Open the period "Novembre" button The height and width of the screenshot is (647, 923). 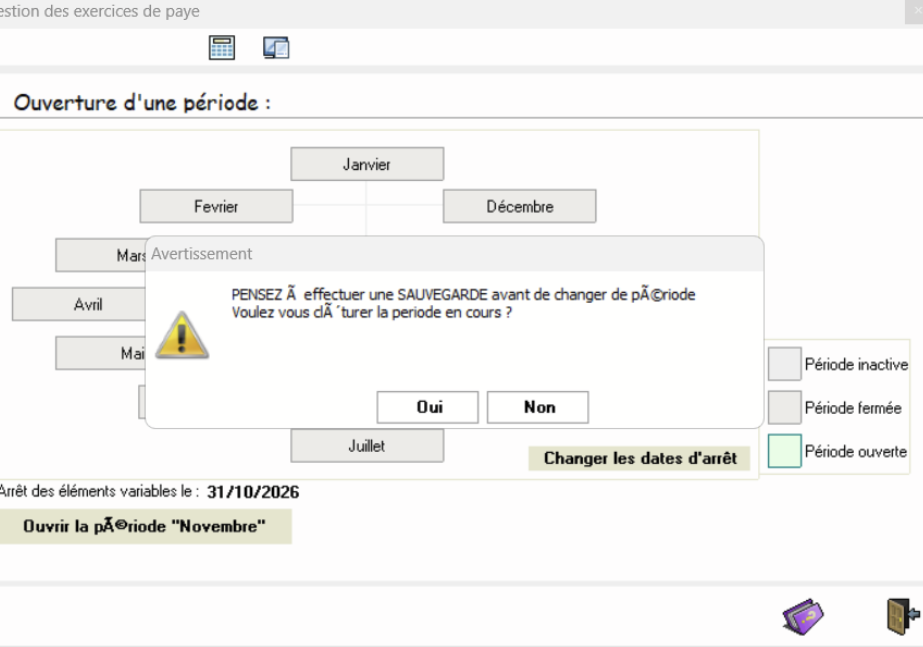click(145, 526)
